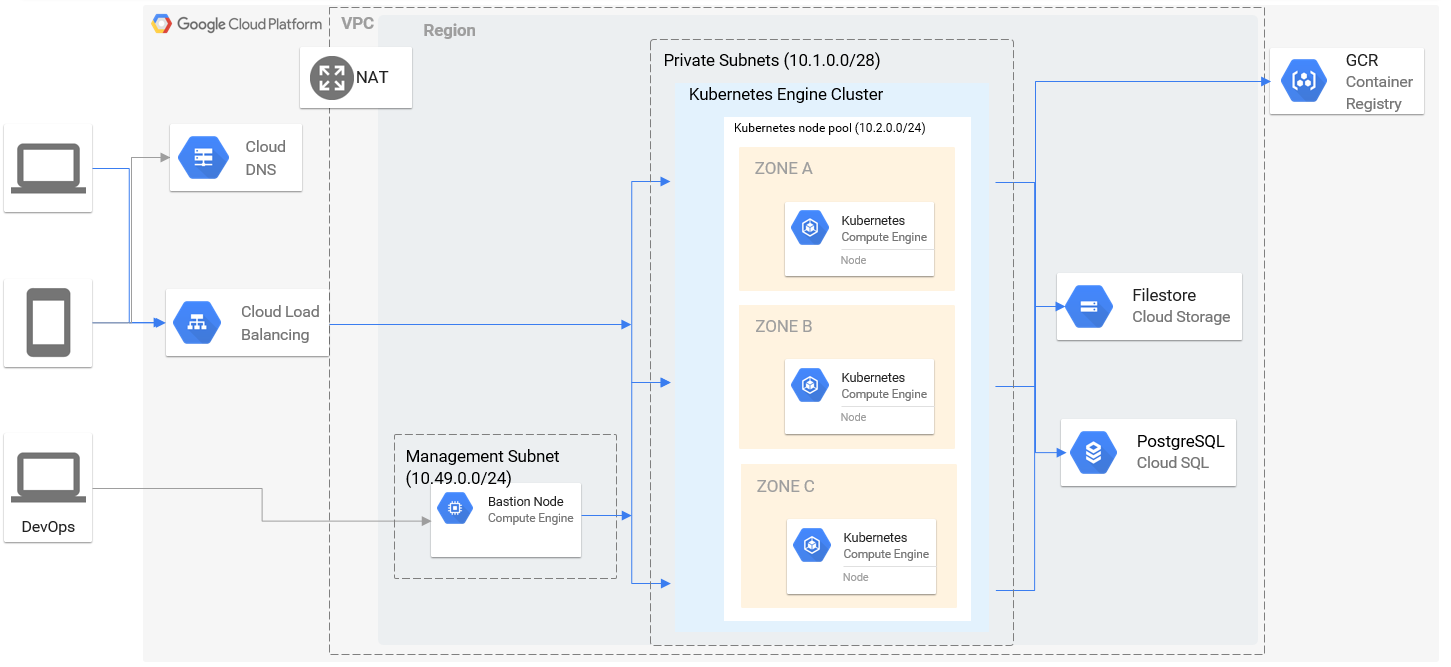1451x667 pixels.
Task: Select the ZONE B heading
Action: click(x=783, y=327)
